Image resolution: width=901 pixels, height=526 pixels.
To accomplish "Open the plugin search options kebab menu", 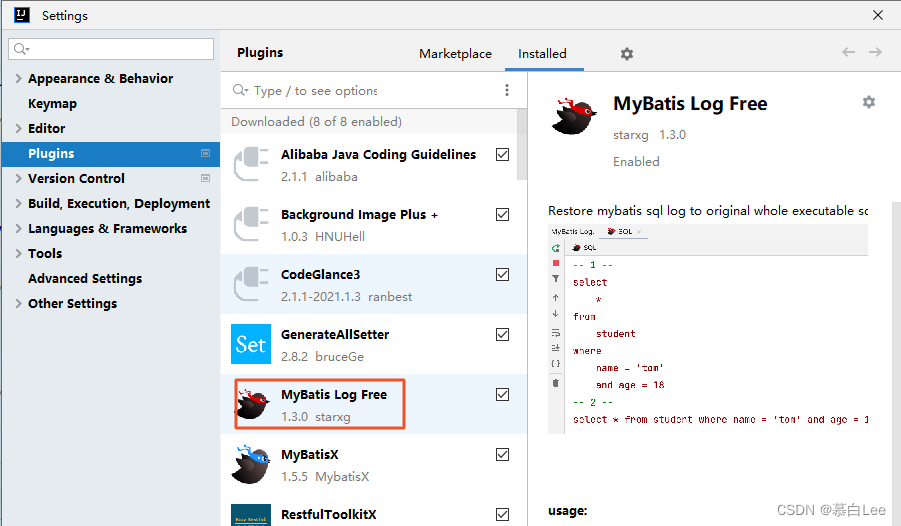I will tap(506, 90).
